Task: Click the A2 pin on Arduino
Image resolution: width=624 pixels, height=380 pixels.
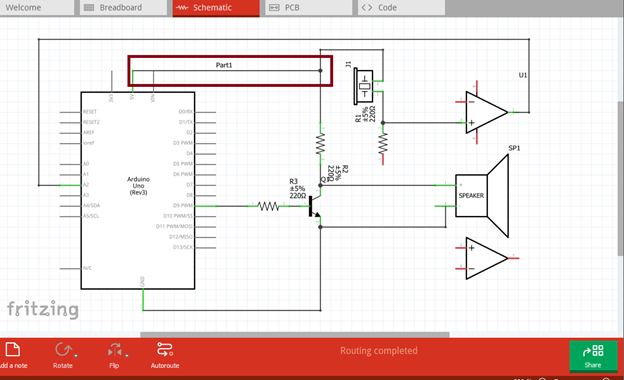Action: click(70, 185)
